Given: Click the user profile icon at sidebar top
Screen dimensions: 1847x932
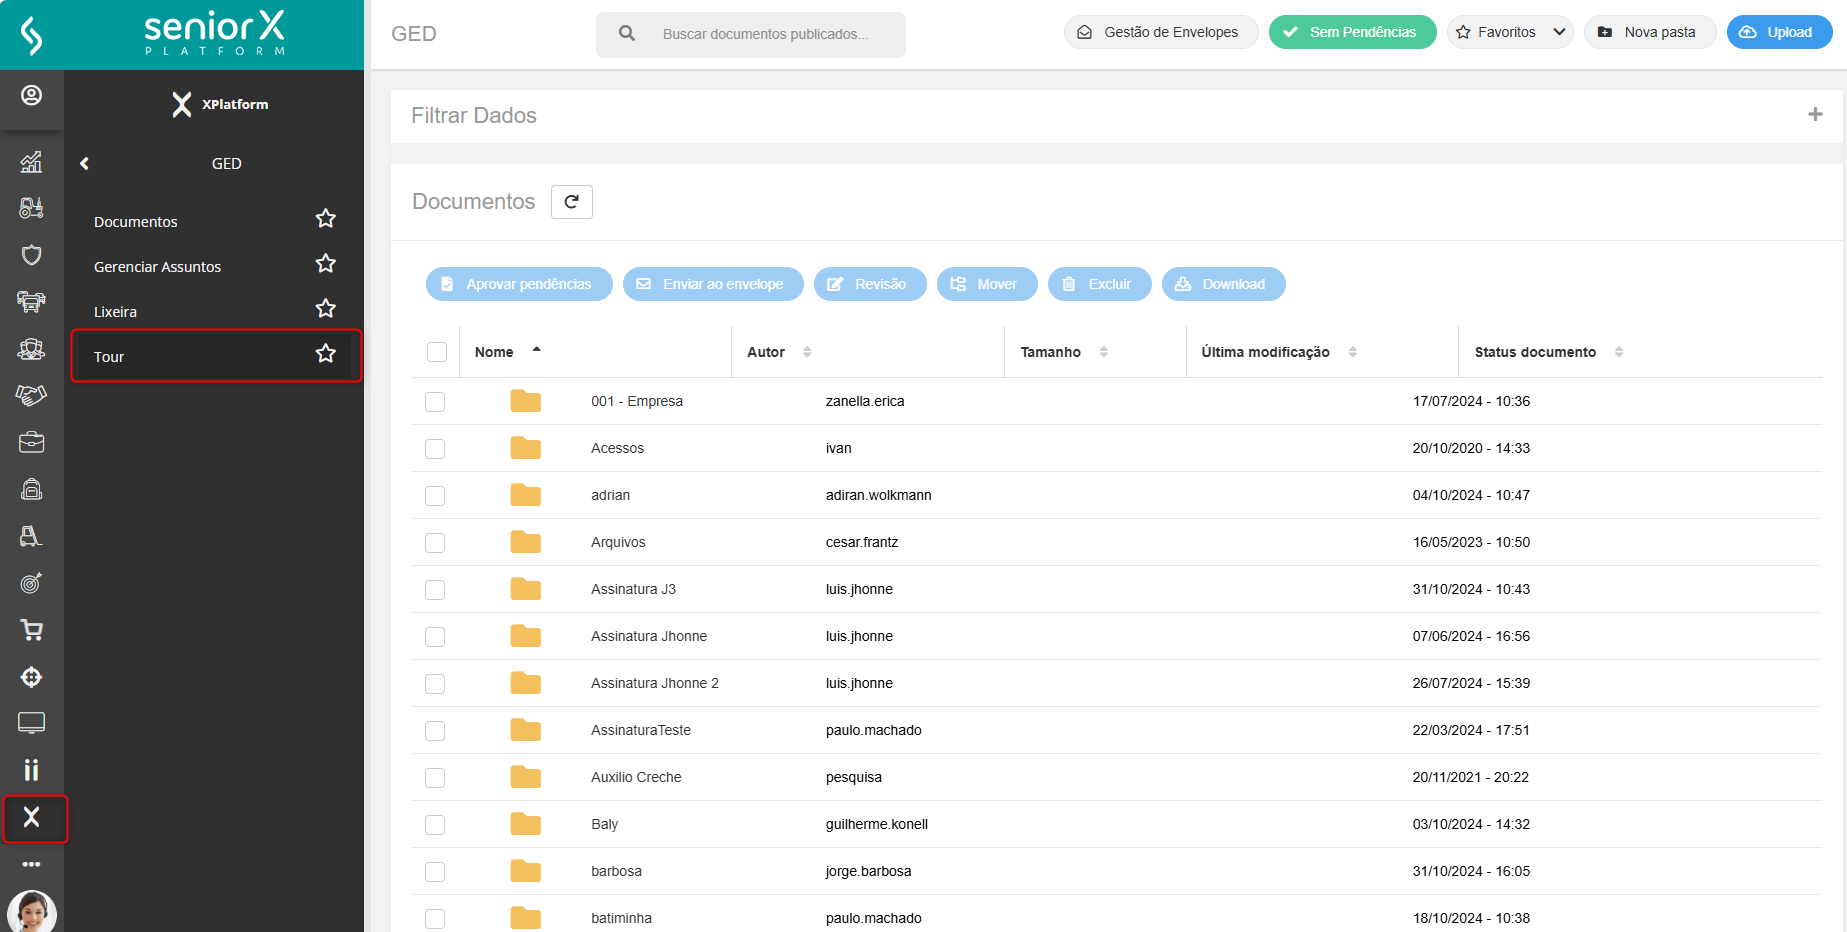Looking at the screenshot, I should coord(32,95).
